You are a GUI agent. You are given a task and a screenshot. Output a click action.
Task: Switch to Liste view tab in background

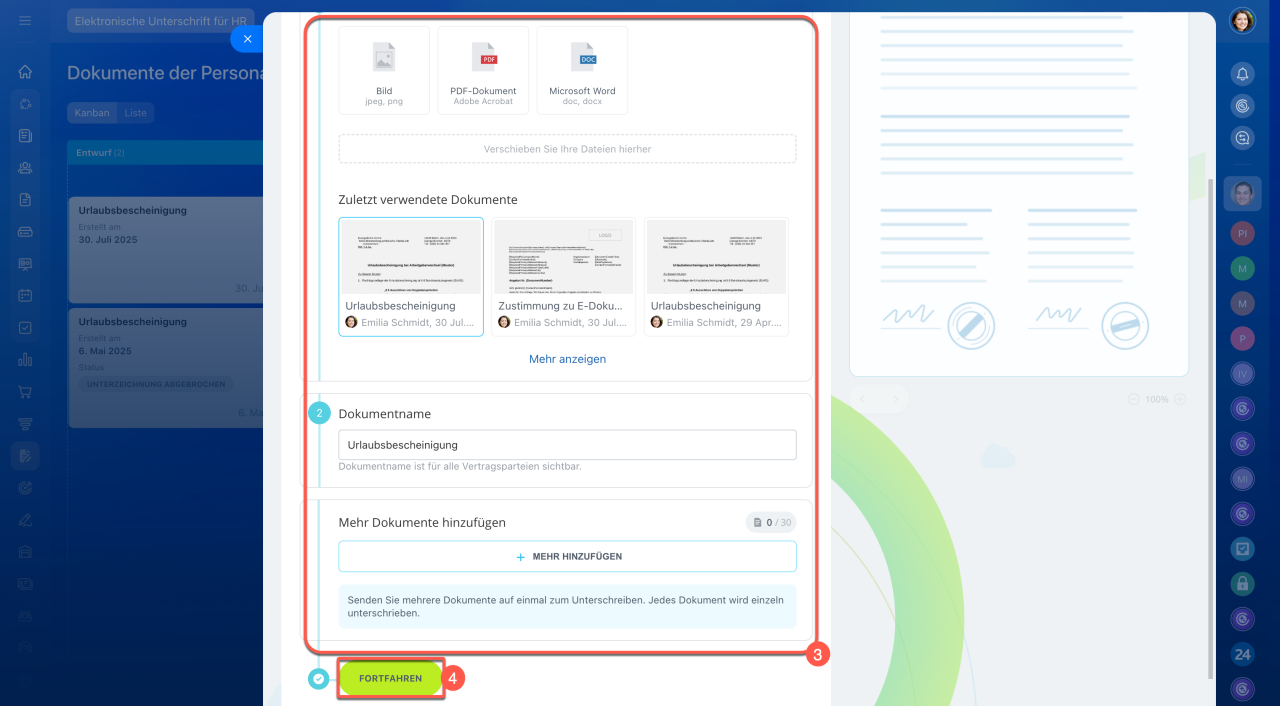[x=136, y=113]
